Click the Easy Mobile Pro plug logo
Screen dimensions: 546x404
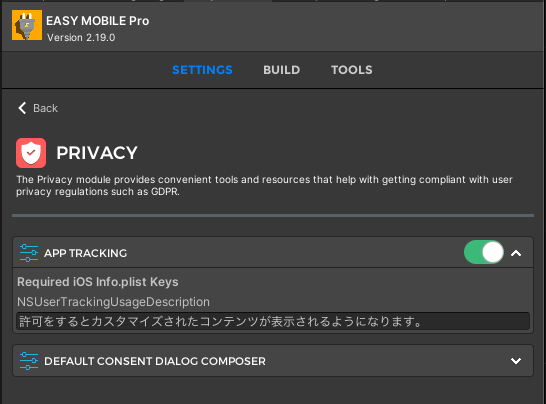pyautogui.click(x=27, y=25)
